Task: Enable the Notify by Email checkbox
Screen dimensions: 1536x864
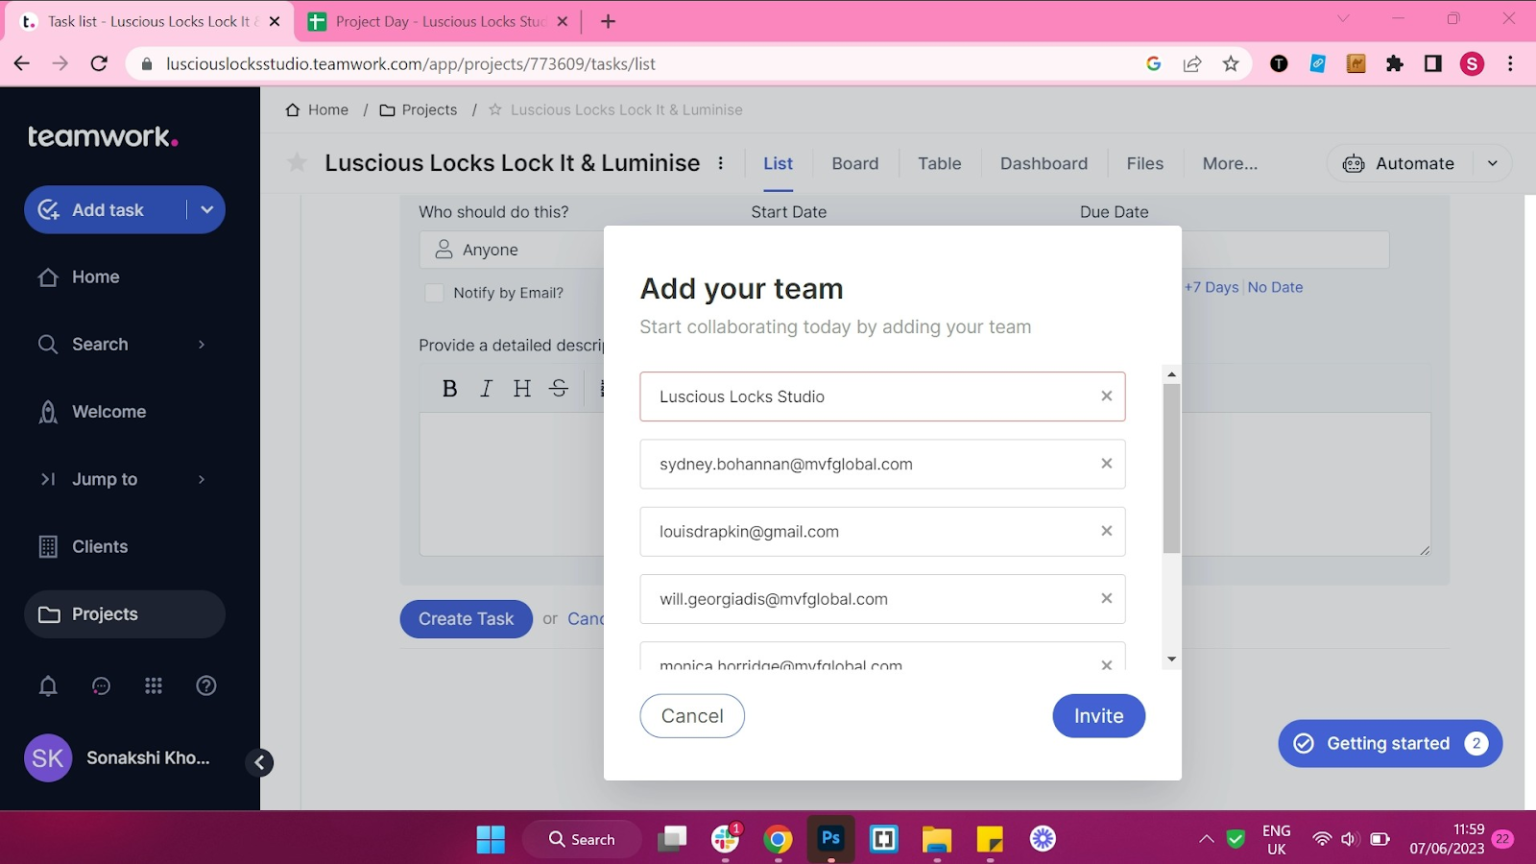Action: coord(434,292)
